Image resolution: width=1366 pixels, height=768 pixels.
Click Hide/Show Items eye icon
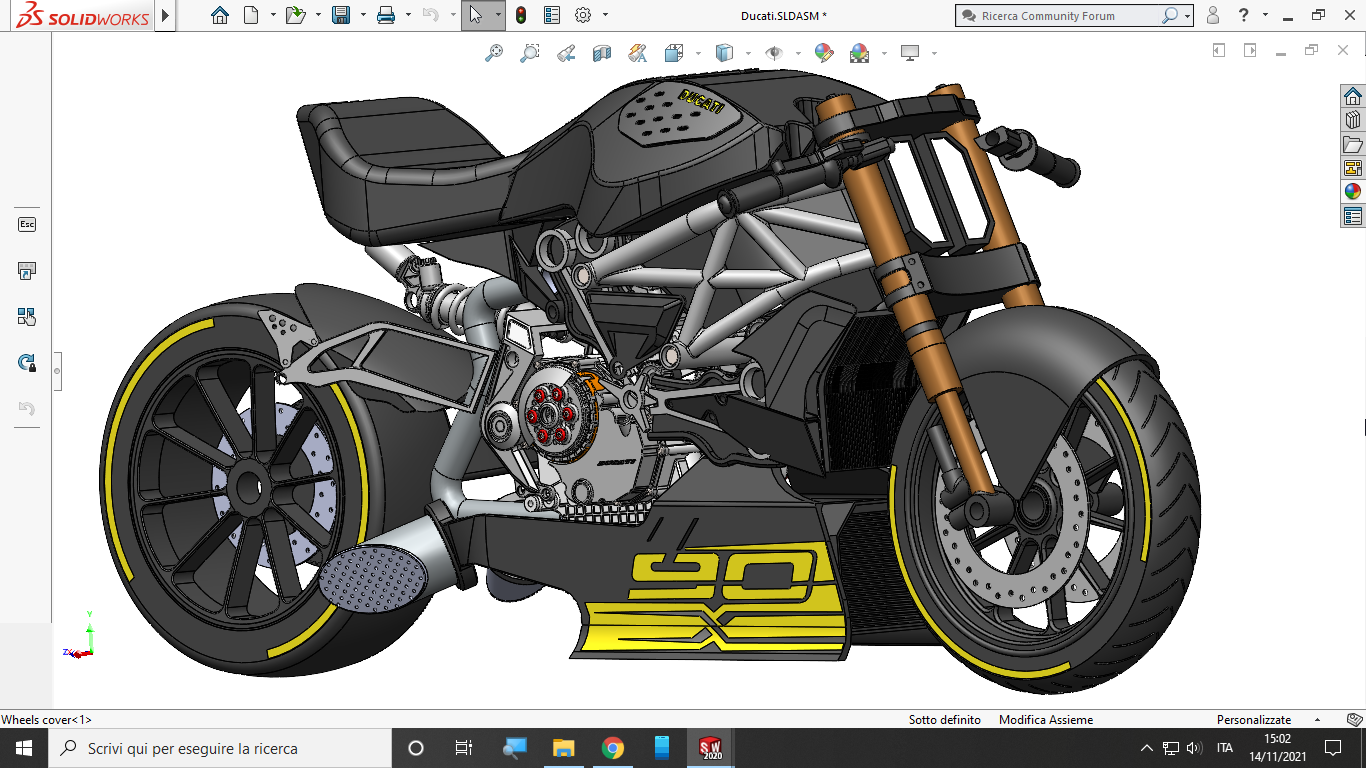click(x=774, y=53)
